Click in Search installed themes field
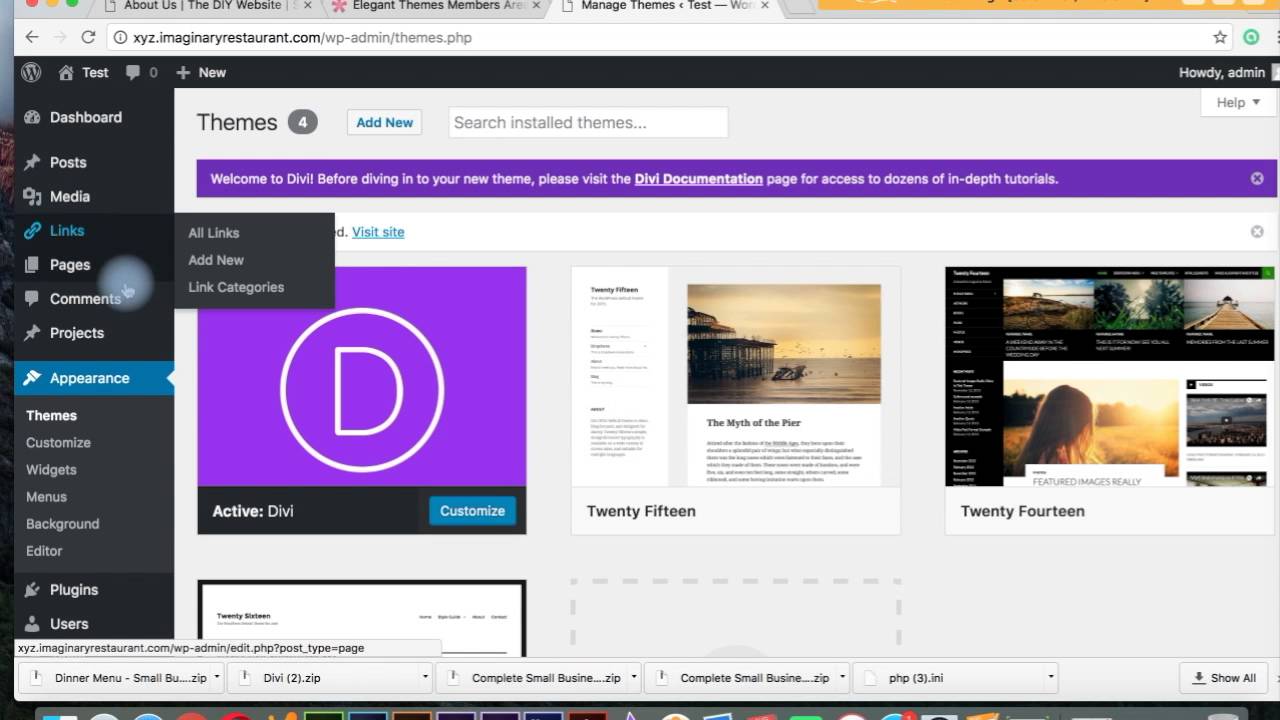The height and width of the screenshot is (720, 1280). pos(588,122)
